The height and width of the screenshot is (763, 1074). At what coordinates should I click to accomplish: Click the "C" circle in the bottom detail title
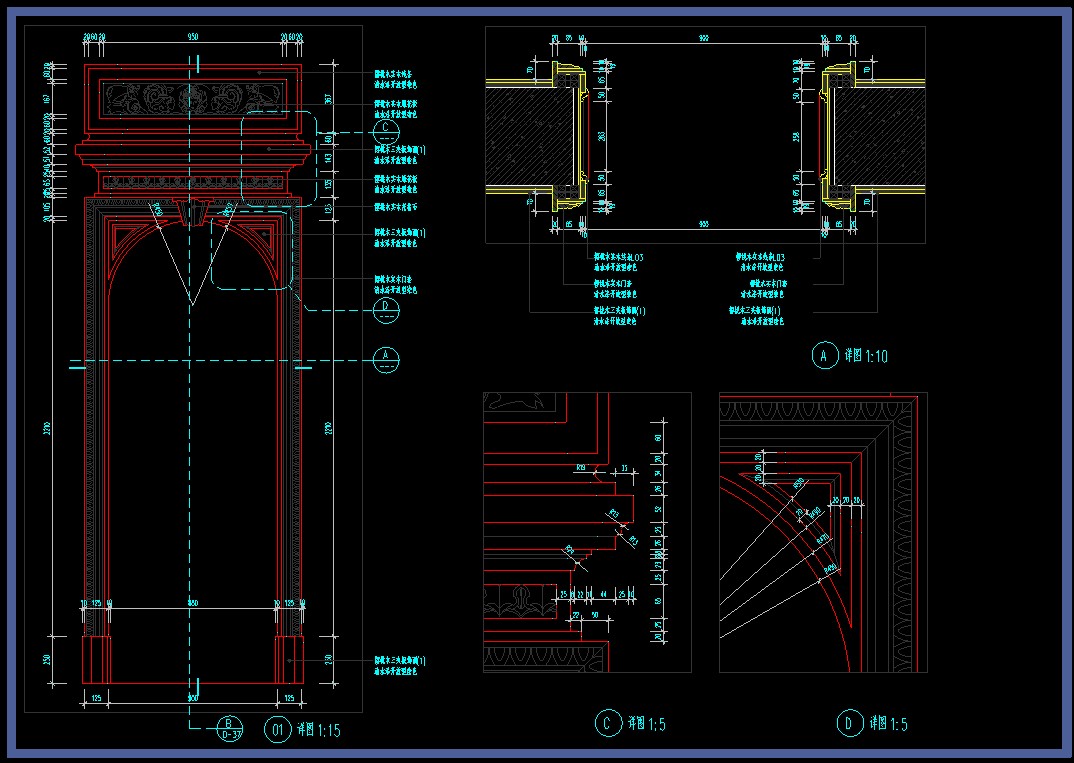(x=608, y=723)
